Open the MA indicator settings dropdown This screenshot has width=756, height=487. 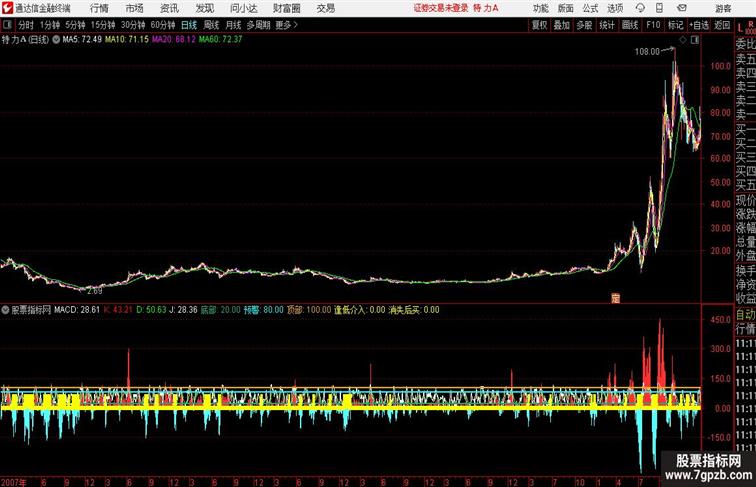[x=56, y=40]
